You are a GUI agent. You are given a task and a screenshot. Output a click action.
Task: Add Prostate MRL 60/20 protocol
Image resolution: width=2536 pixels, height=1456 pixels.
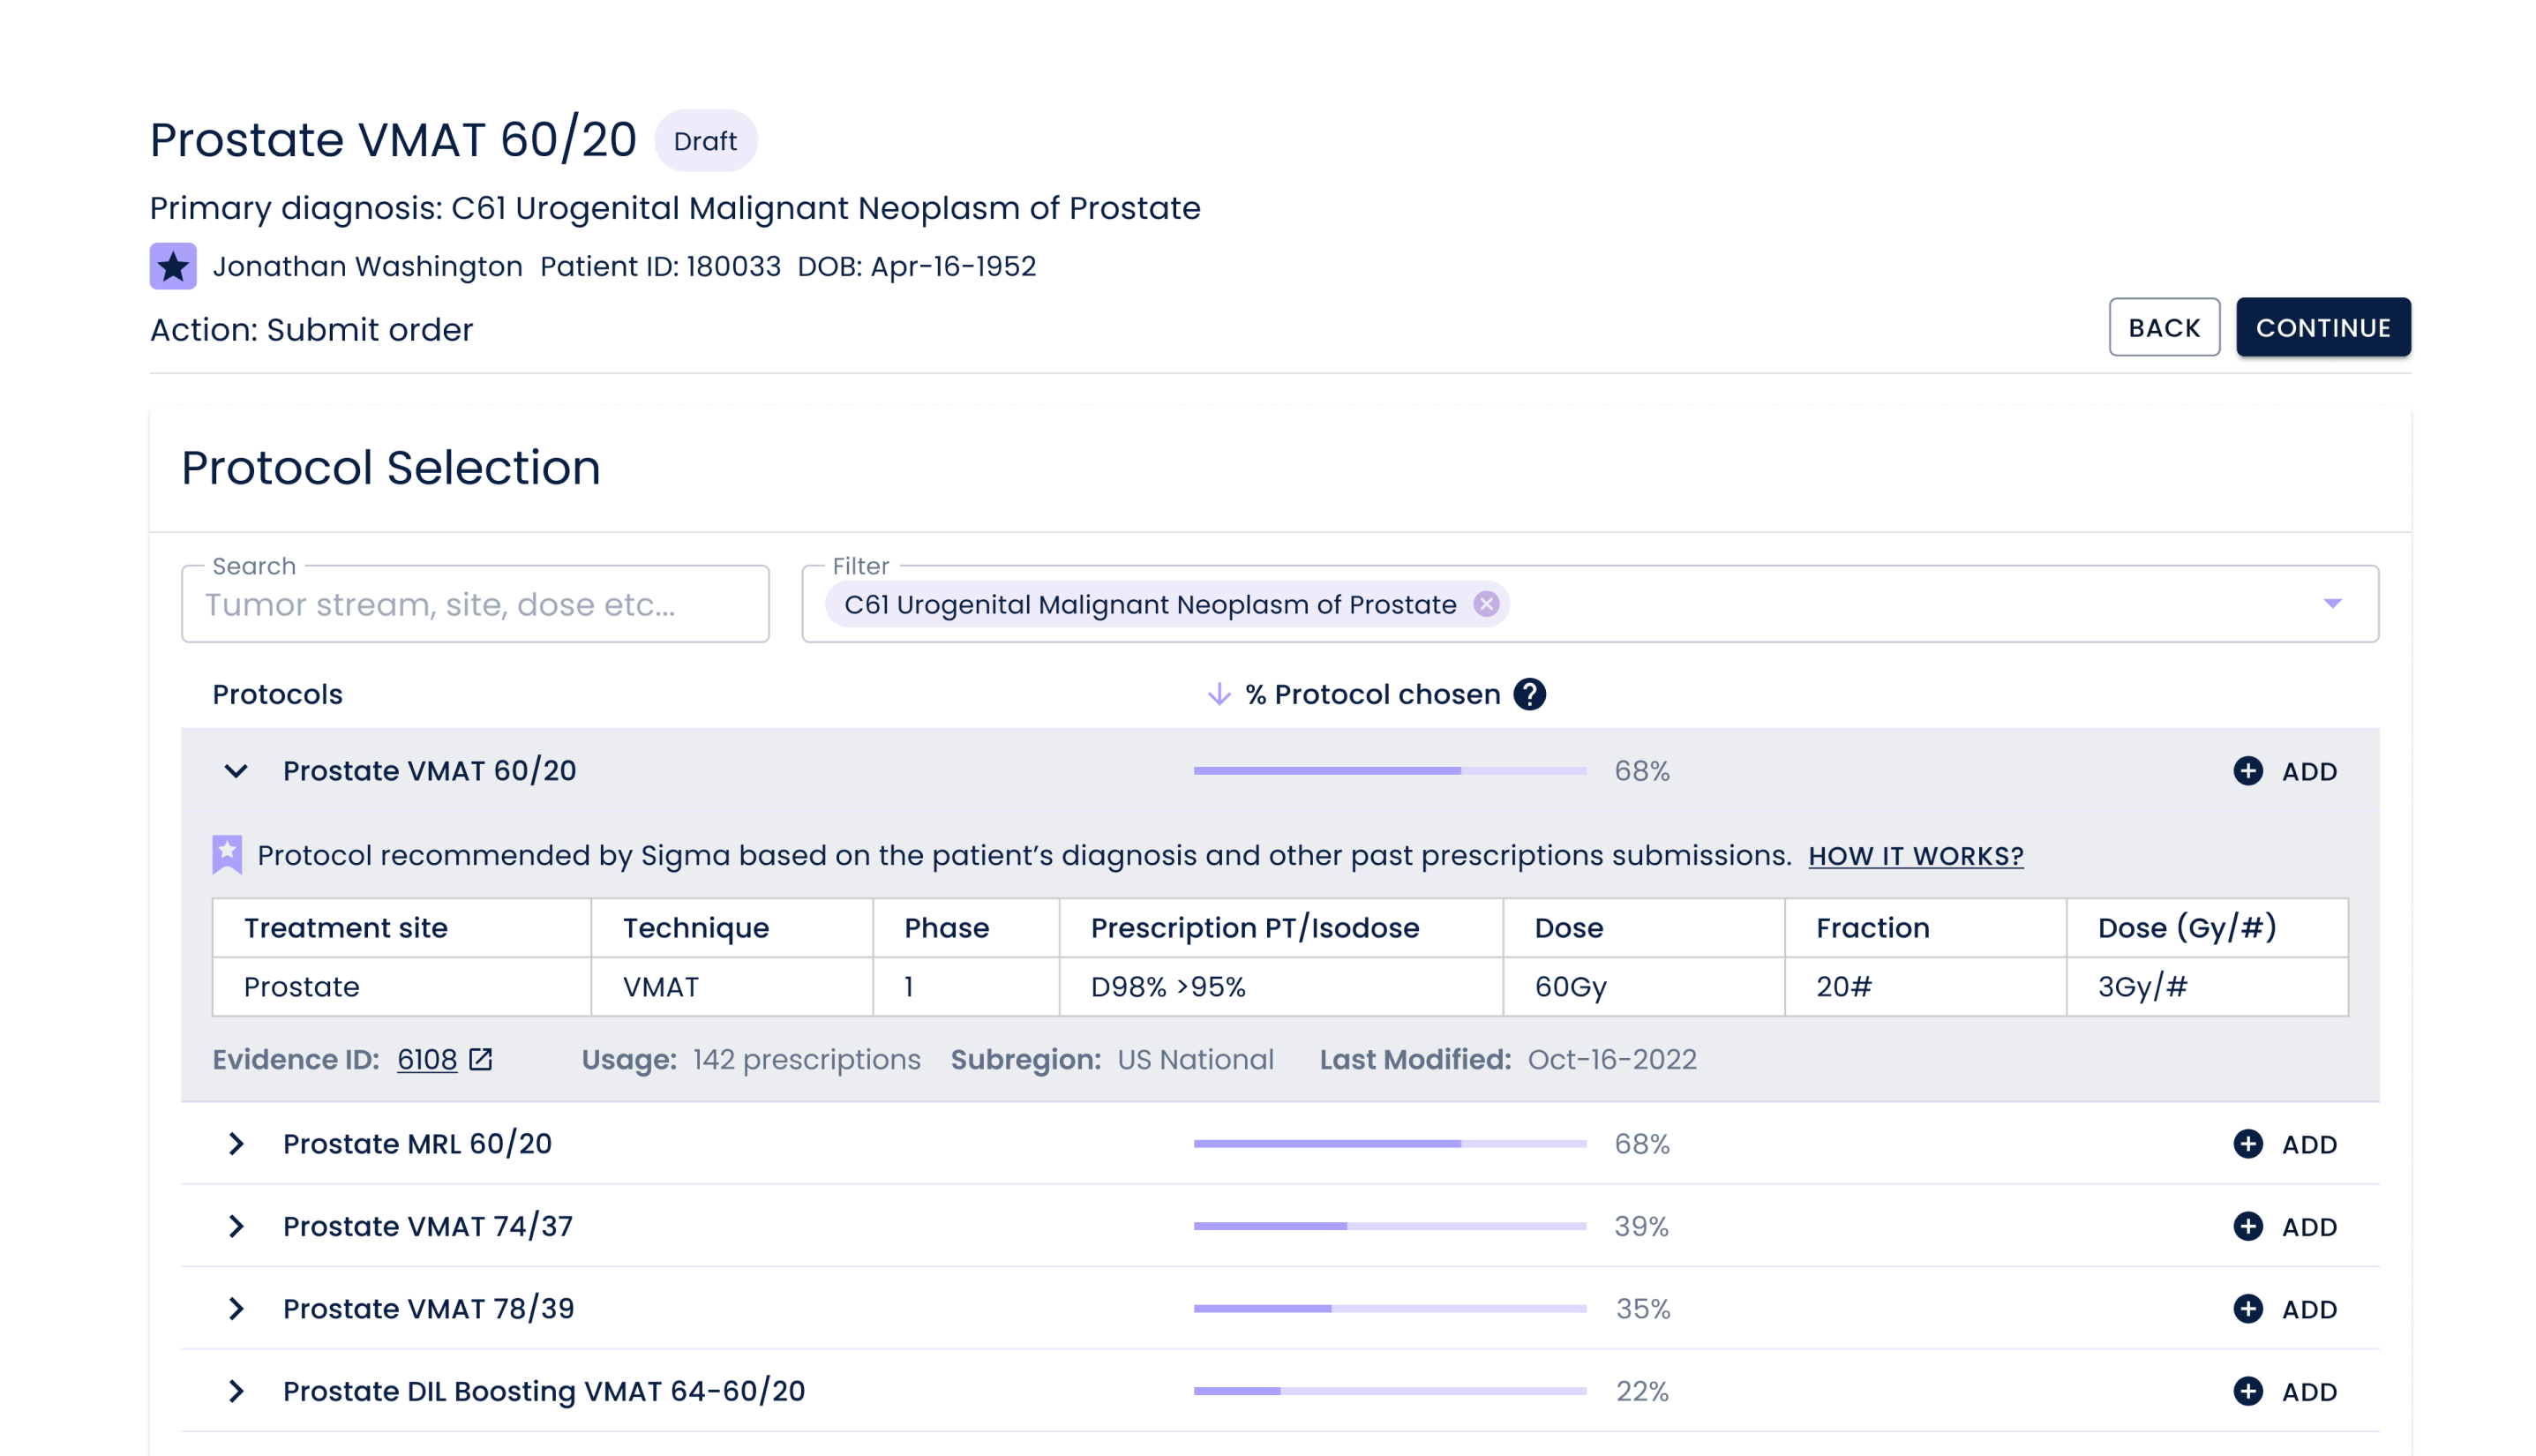click(x=2285, y=1144)
